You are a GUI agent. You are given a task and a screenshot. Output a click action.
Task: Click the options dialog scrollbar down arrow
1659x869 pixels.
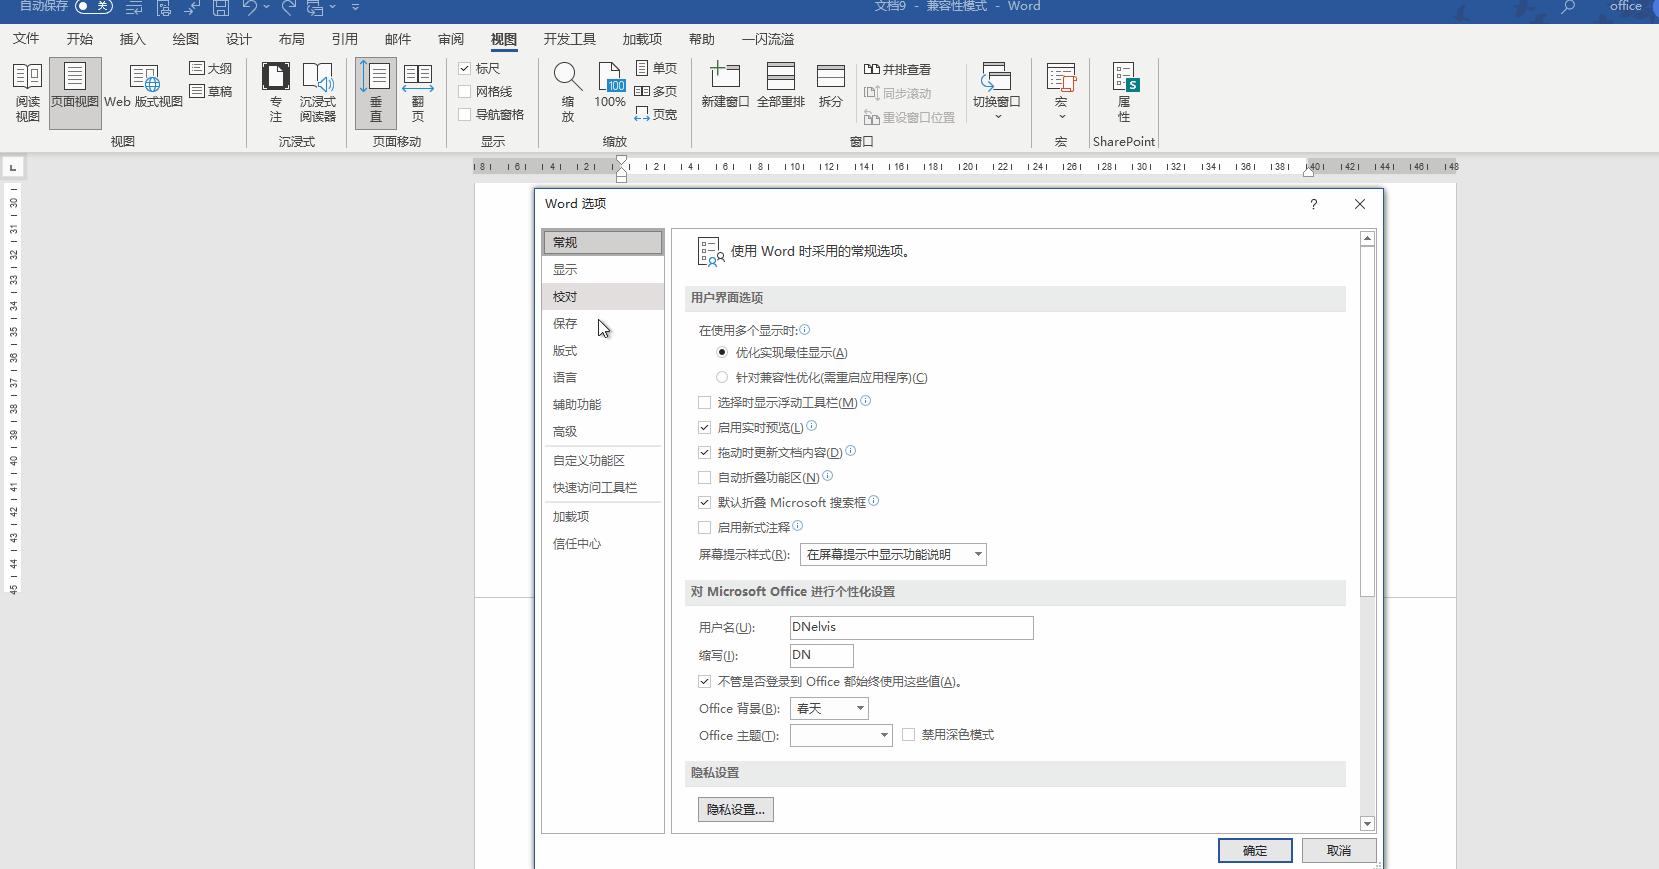[1367, 824]
